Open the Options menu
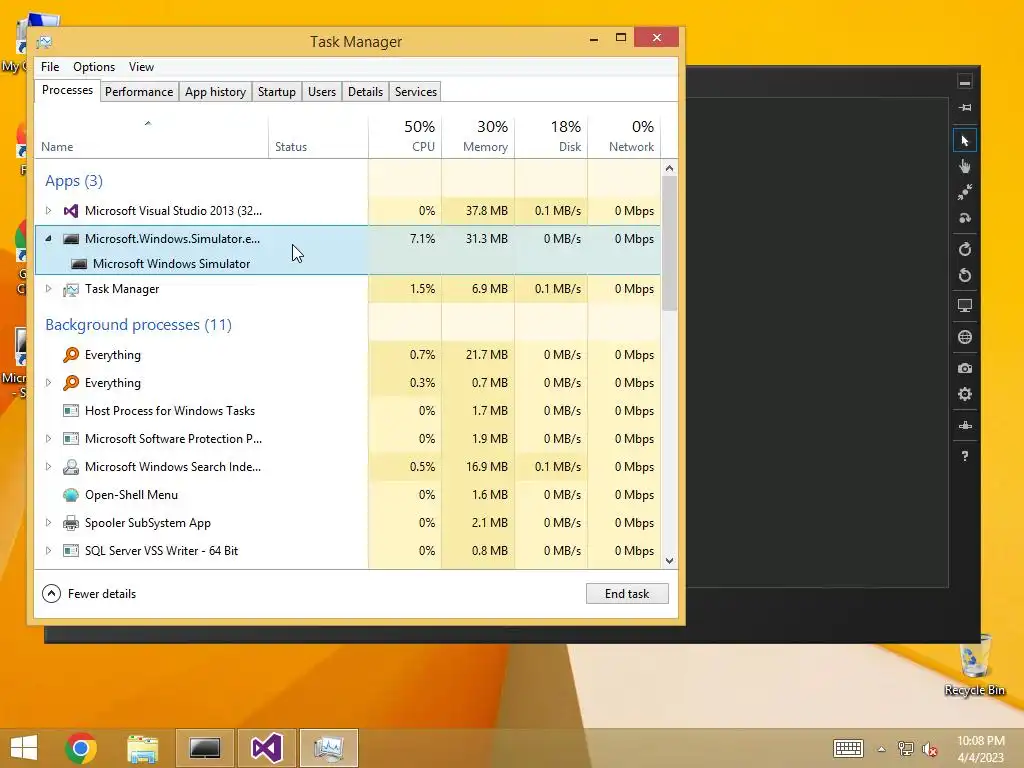Viewport: 1024px width, 768px height. (94, 67)
